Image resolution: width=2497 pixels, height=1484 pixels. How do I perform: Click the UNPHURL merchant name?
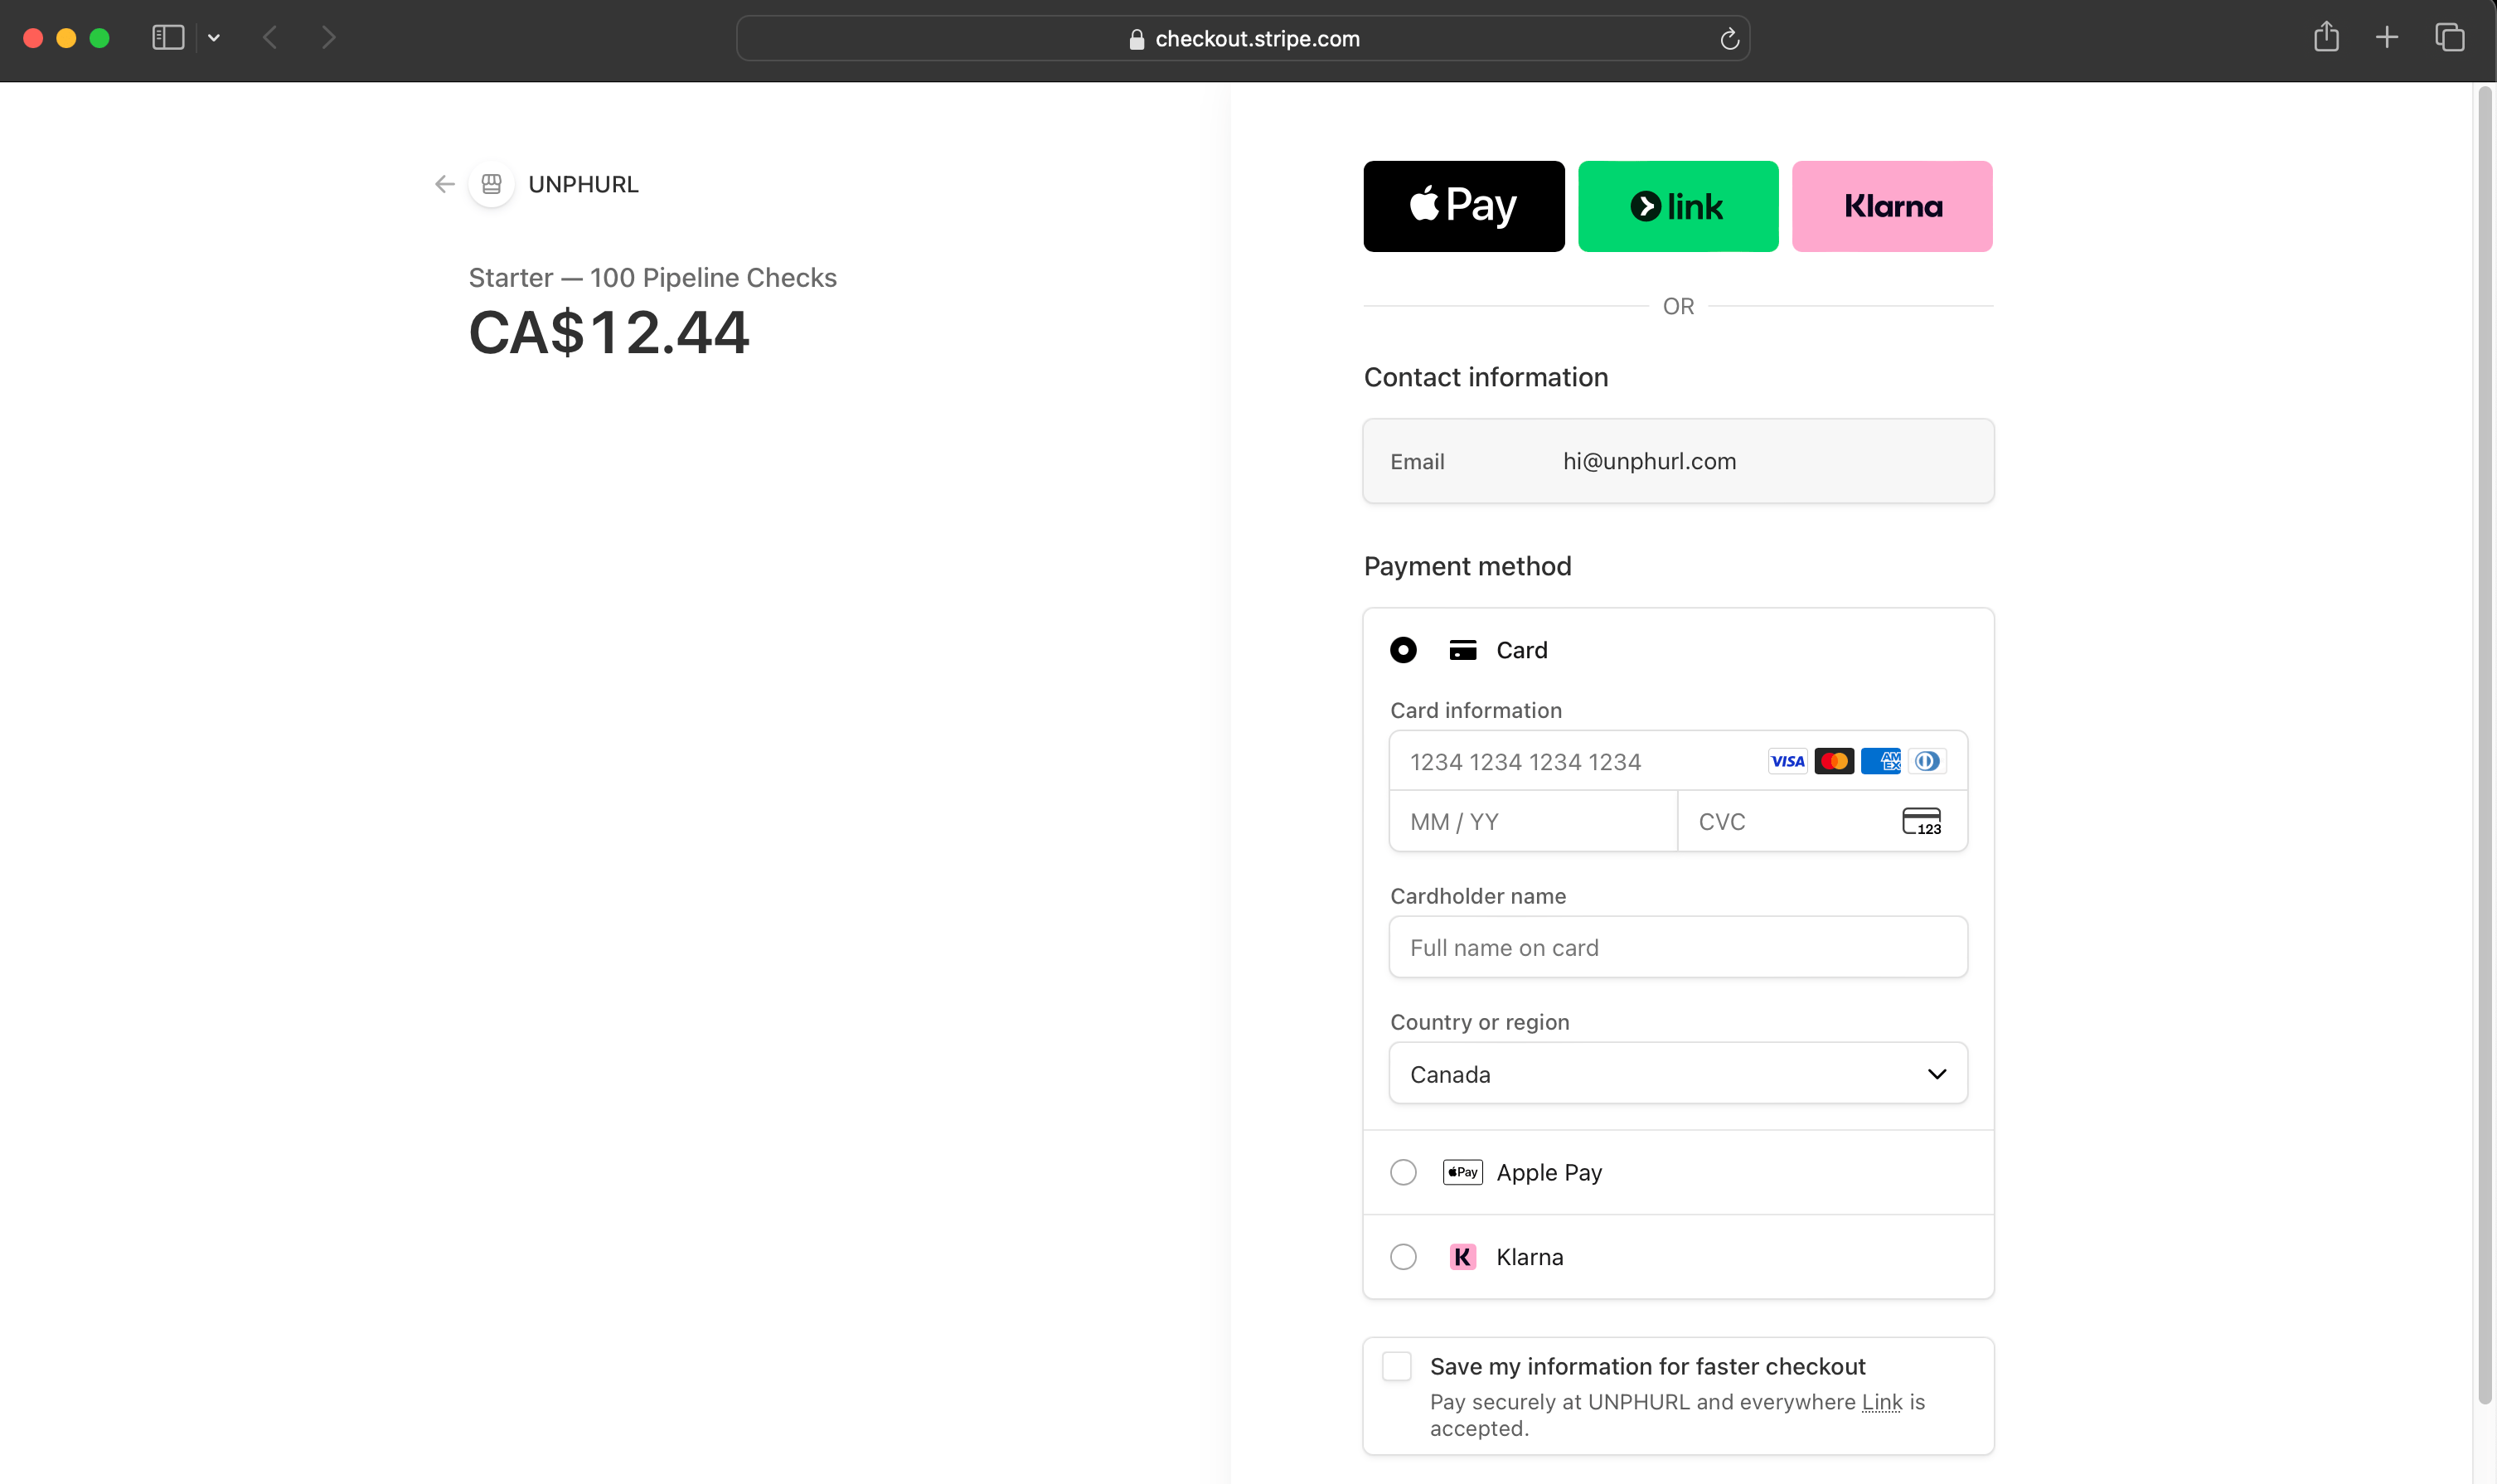pos(583,184)
